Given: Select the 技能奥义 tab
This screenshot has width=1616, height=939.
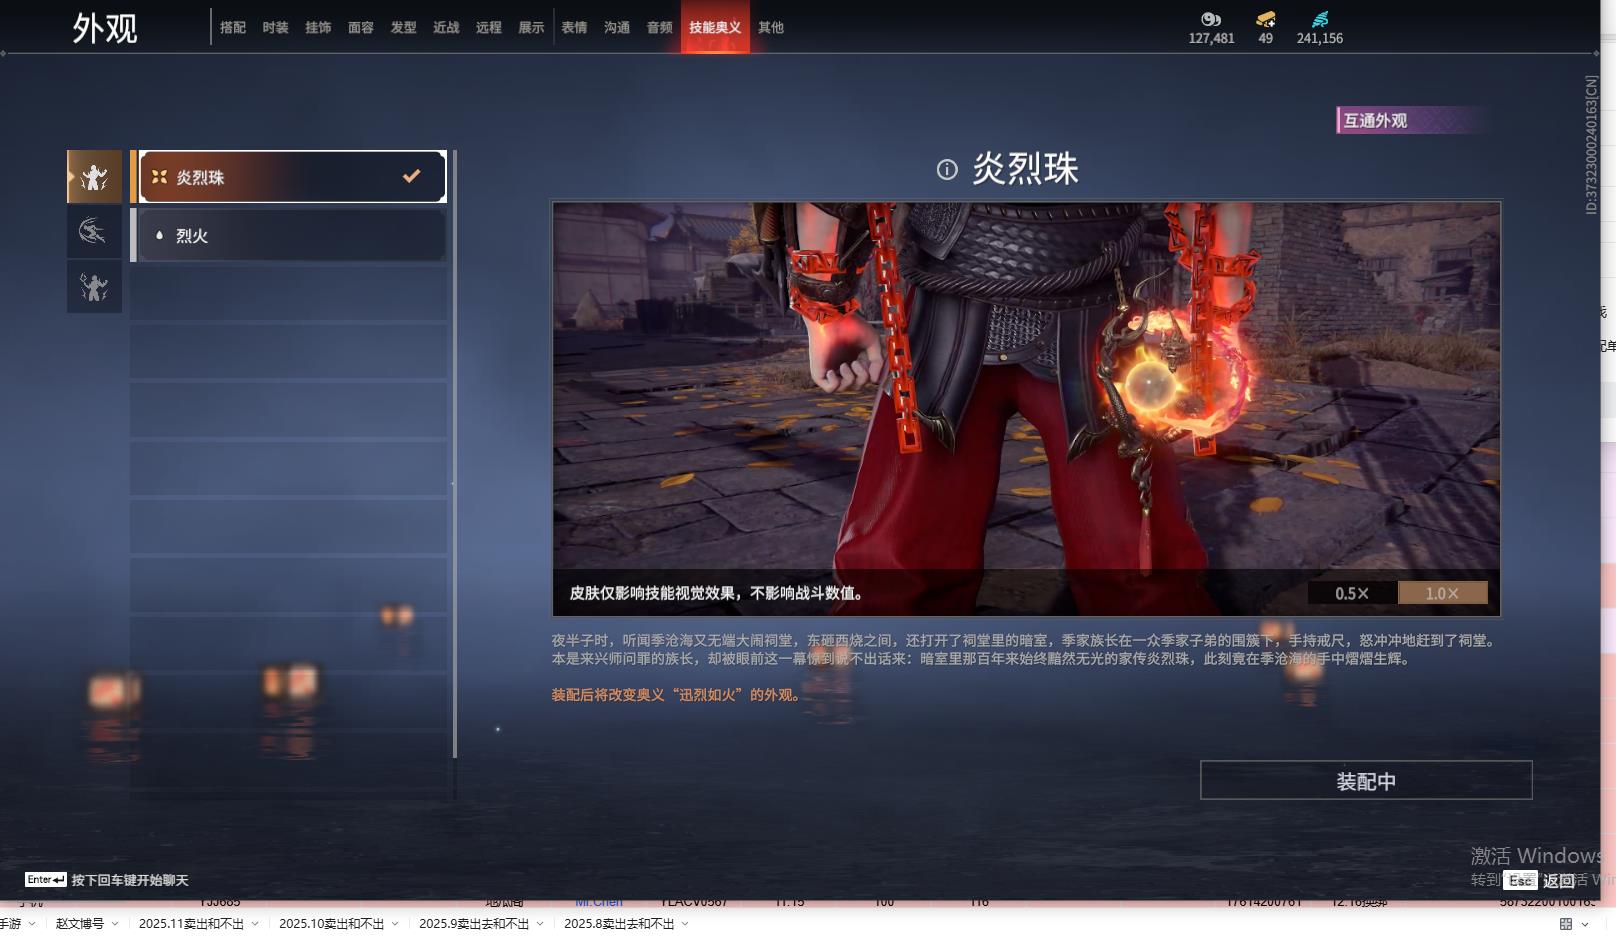Looking at the screenshot, I should [715, 28].
